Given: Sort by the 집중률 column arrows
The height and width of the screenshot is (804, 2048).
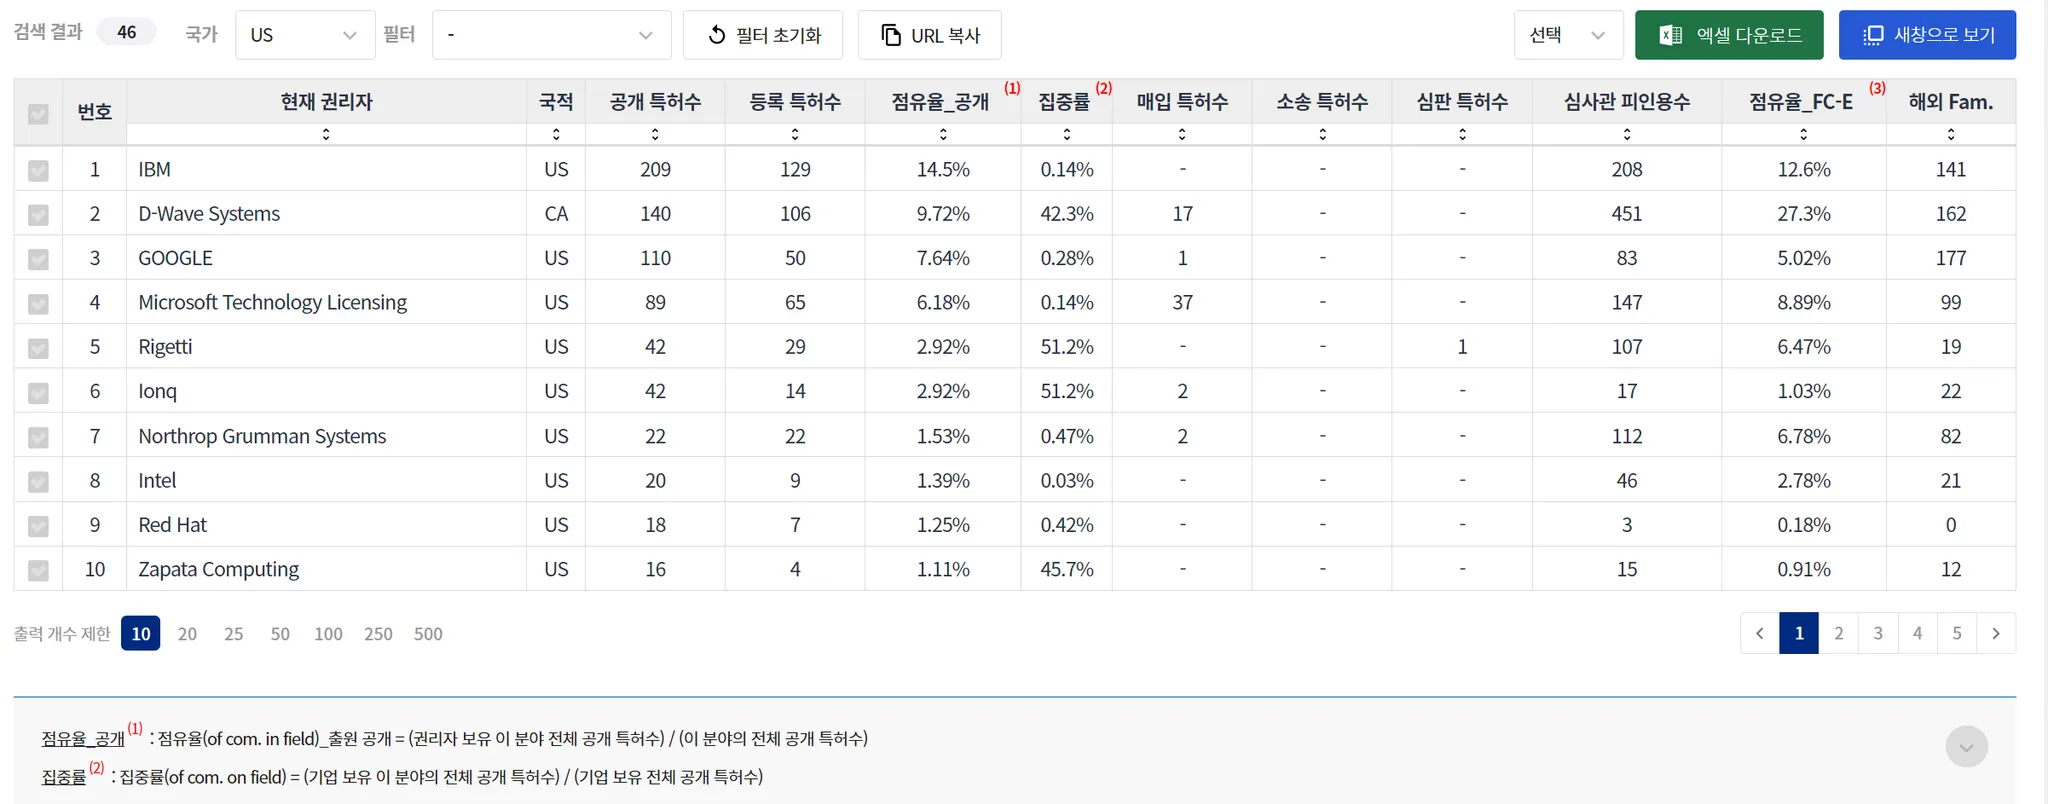Looking at the screenshot, I should 1067,134.
